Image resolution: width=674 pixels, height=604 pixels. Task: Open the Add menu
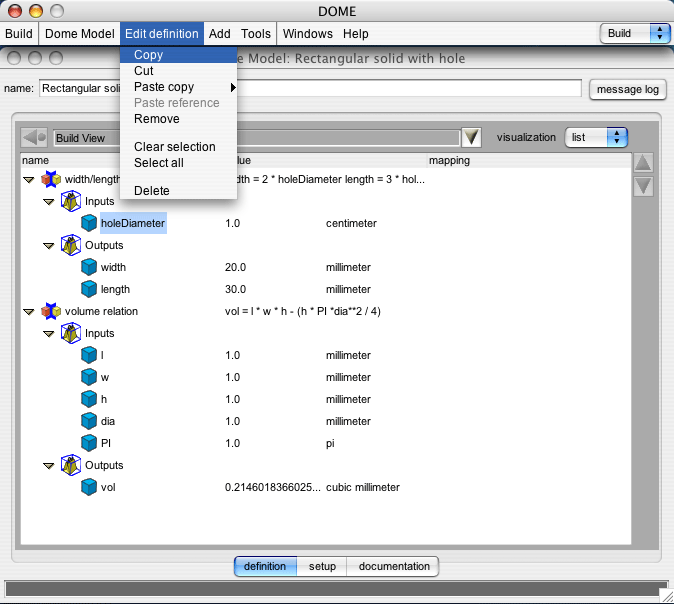coord(220,34)
